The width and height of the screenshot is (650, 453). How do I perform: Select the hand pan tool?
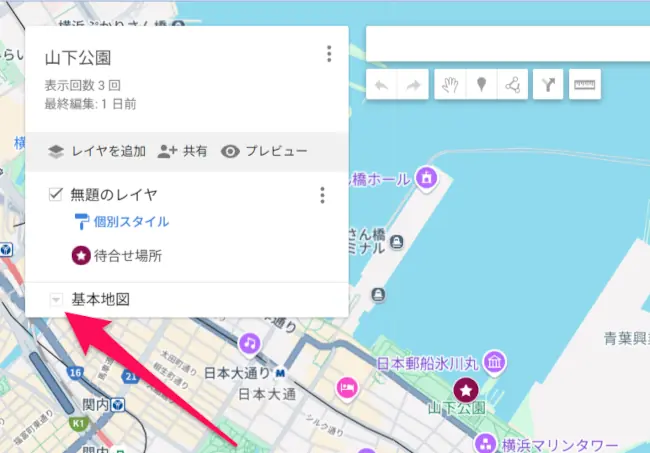coord(450,85)
